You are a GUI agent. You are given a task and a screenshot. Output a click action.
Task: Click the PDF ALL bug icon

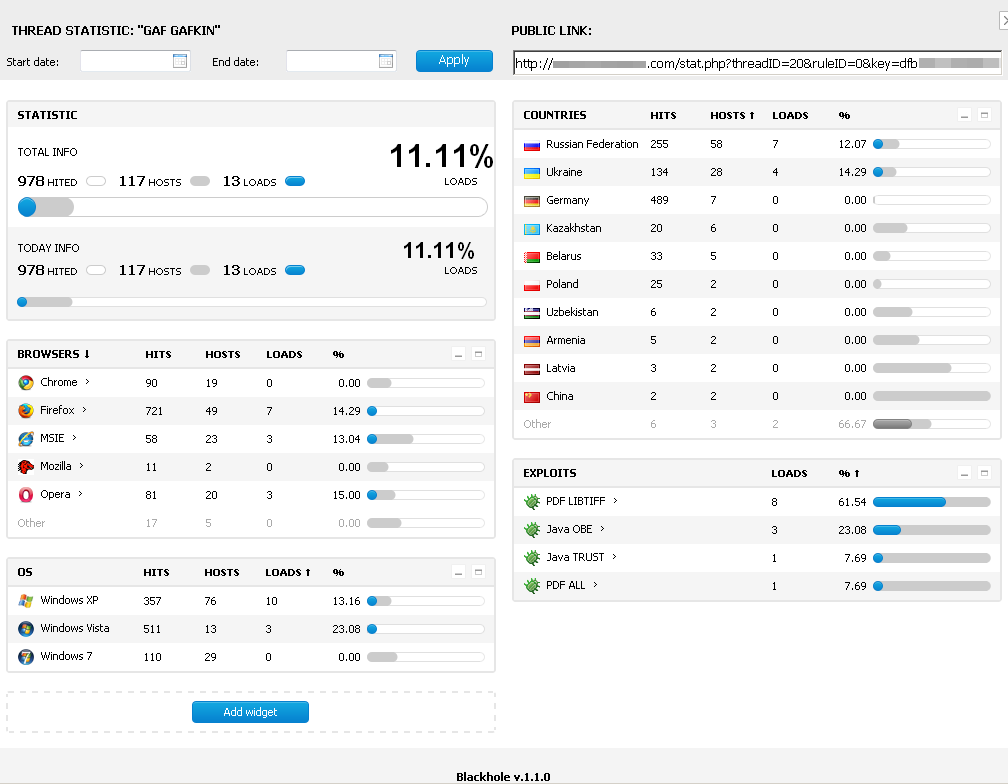click(x=532, y=585)
